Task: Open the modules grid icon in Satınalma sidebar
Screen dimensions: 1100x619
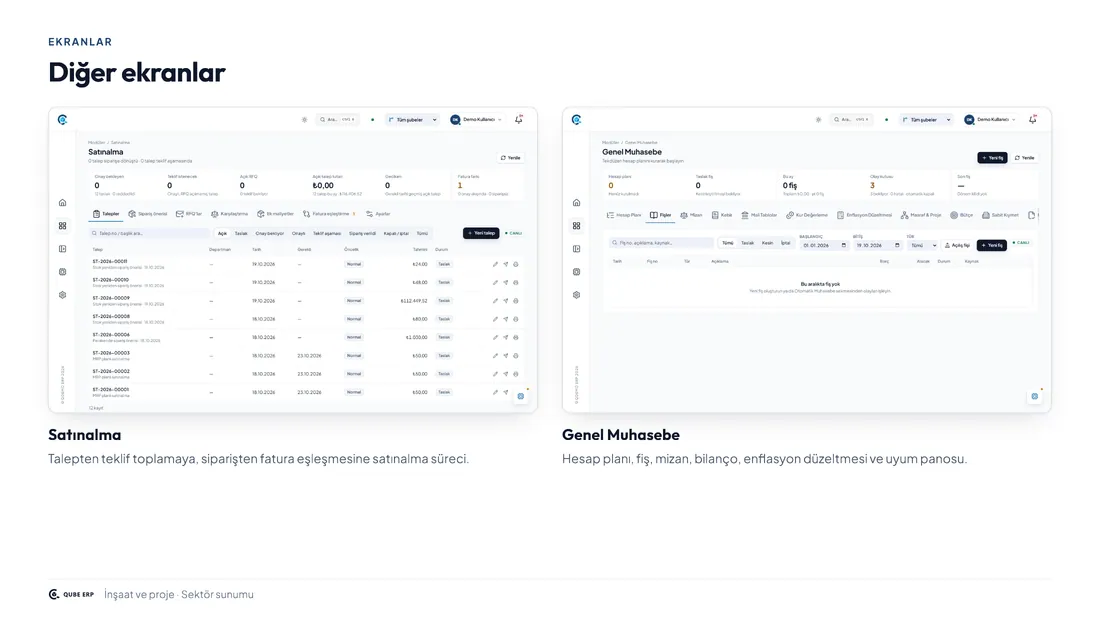Action: pyautogui.click(x=62, y=226)
